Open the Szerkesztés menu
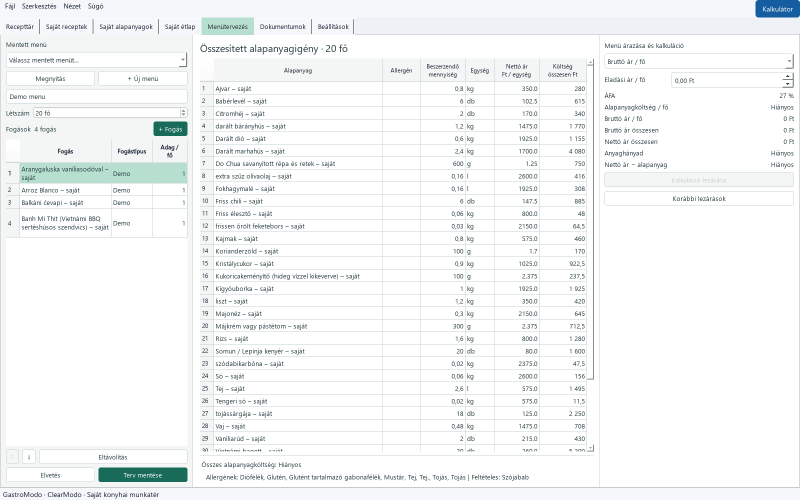This screenshot has width=800, height=500. point(39,6)
